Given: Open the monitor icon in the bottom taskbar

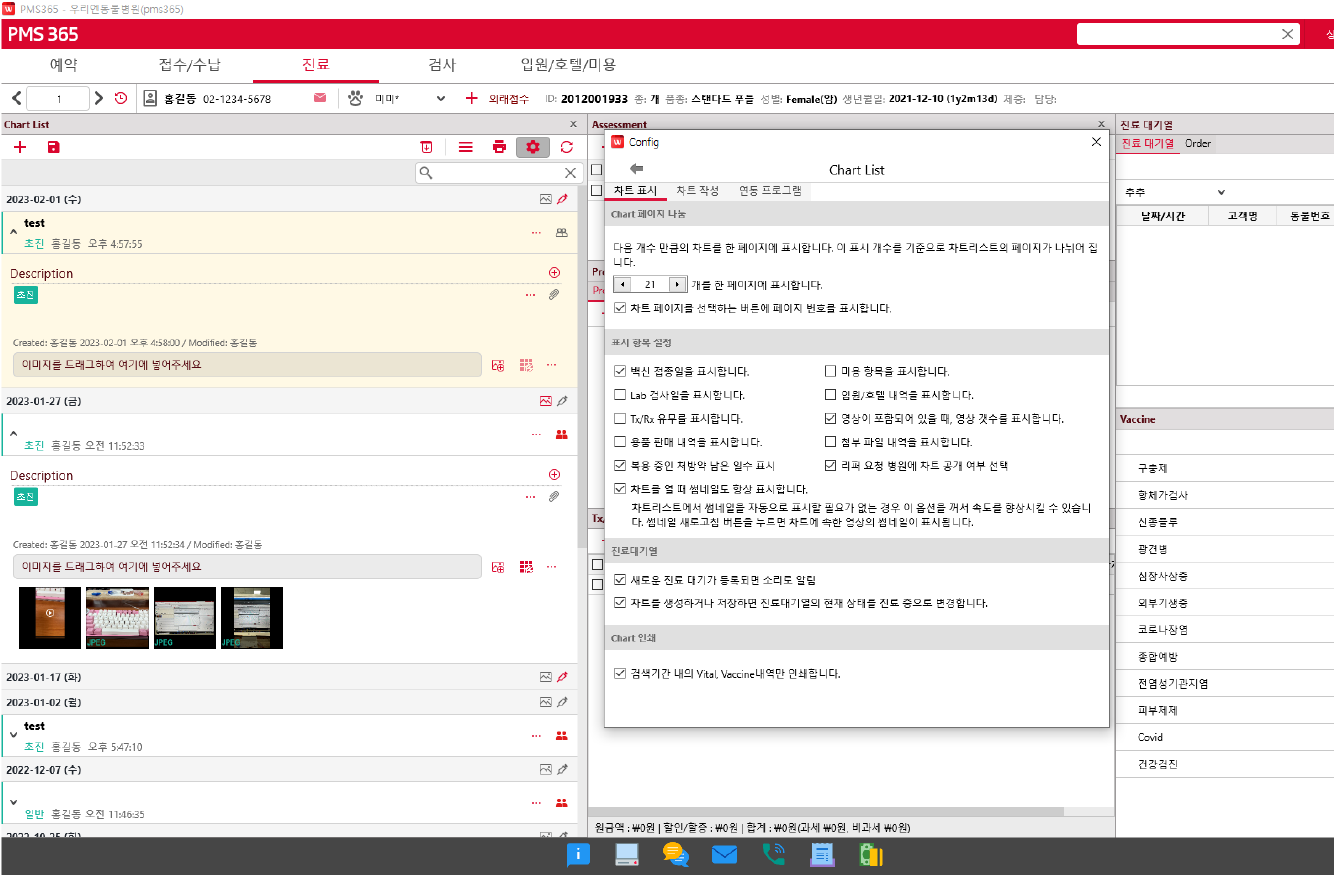Looking at the screenshot, I should click(x=627, y=854).
